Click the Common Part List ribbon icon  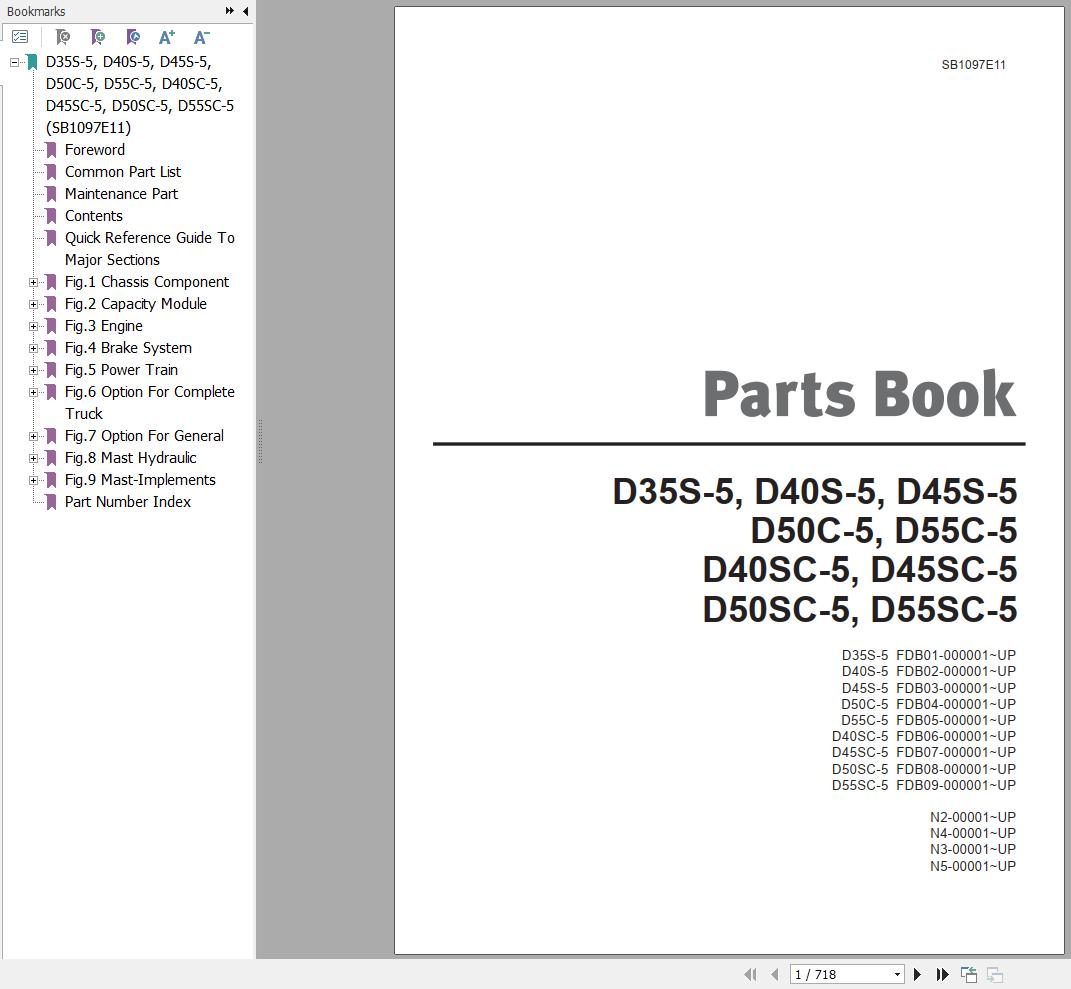click(51, 171)
